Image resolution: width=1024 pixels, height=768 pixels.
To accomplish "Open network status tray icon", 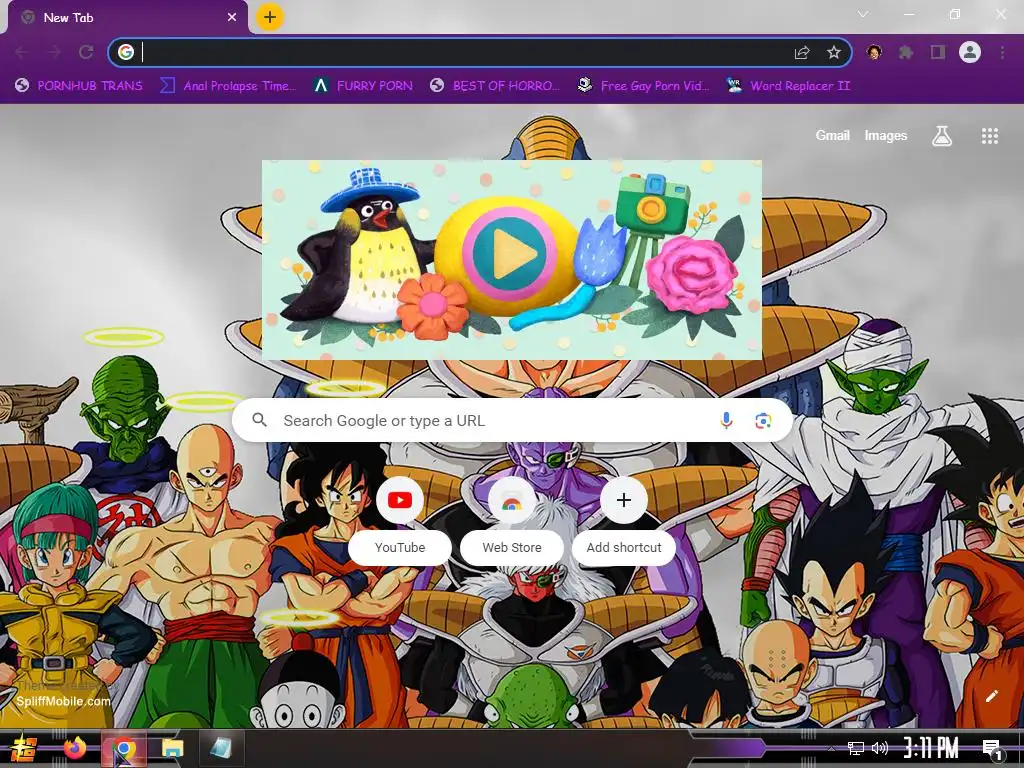I will 856,748.
